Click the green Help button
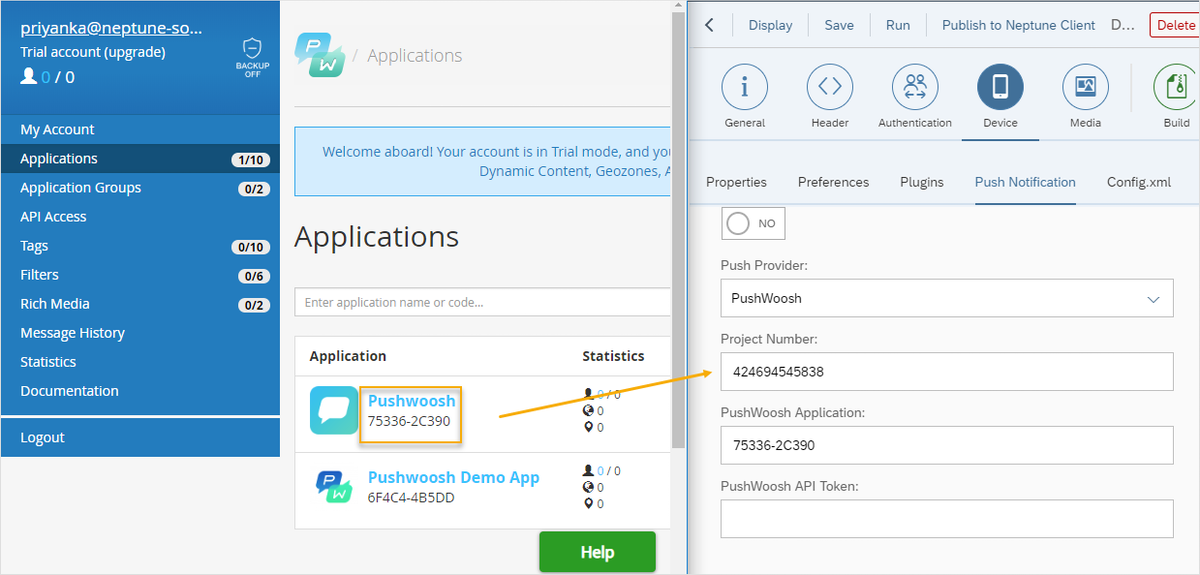This screenshot has height=575, width=1200. coord(597,552)
